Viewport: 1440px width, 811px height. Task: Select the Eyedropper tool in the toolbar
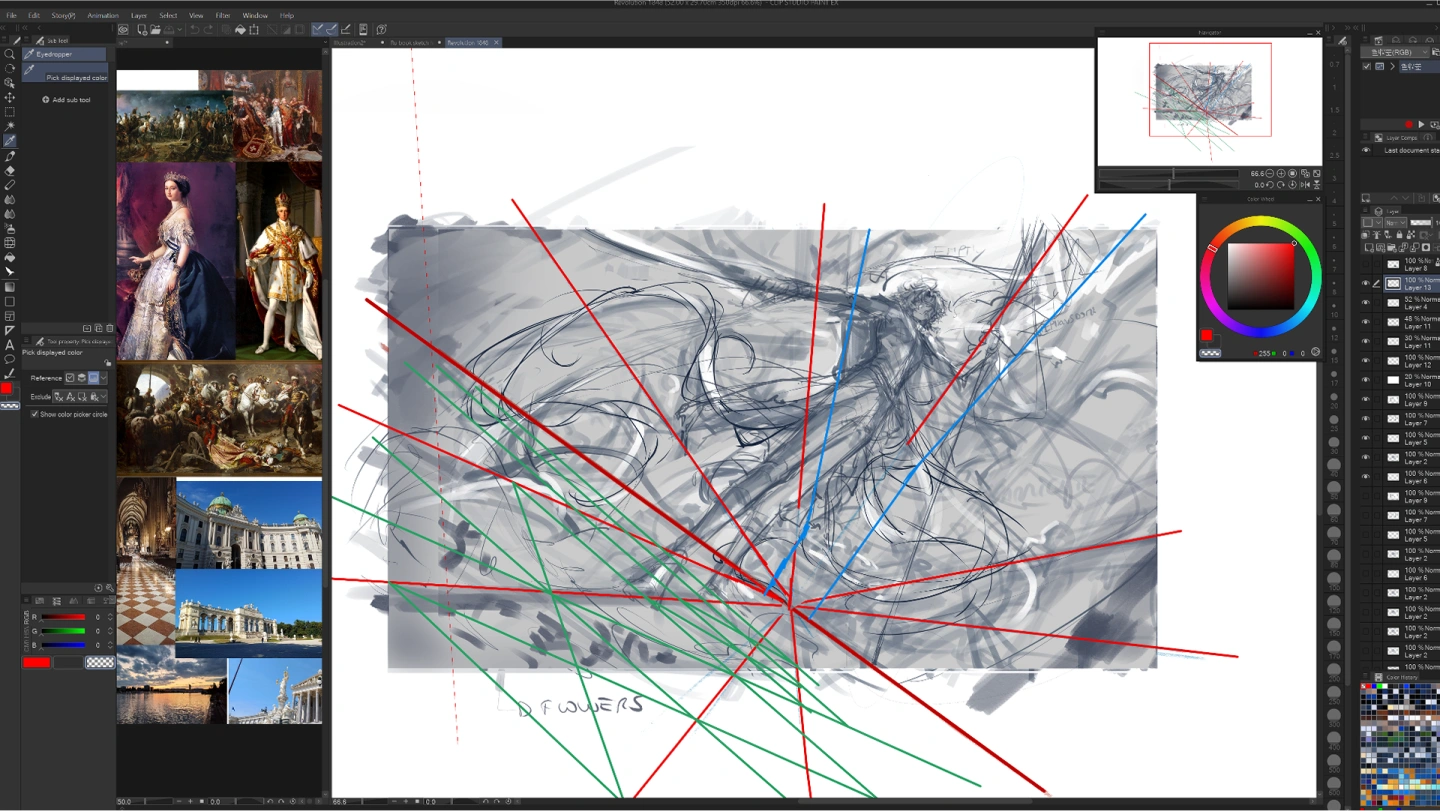(x=9, y=140)
